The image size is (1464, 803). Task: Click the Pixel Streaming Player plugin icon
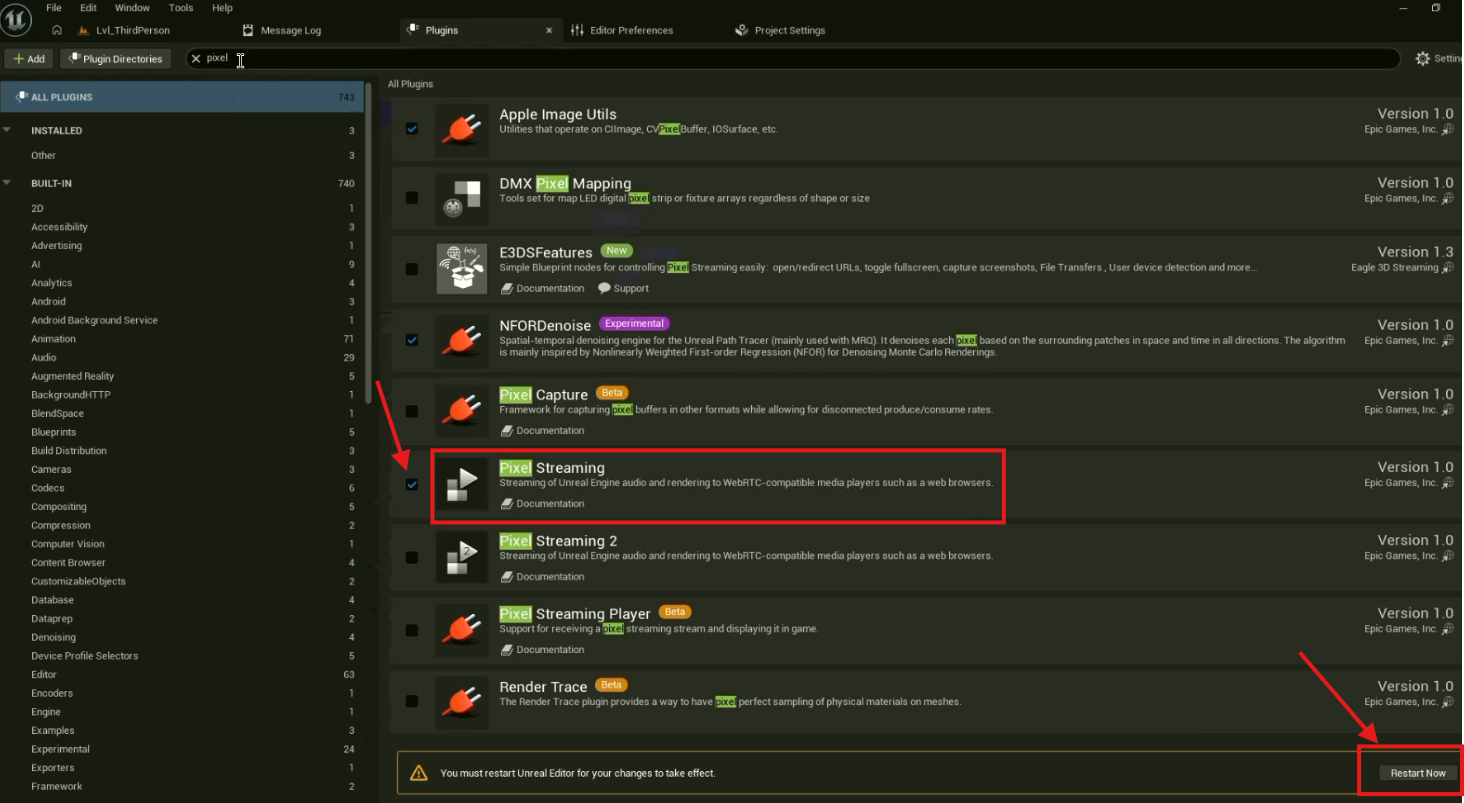click(462, 630)
